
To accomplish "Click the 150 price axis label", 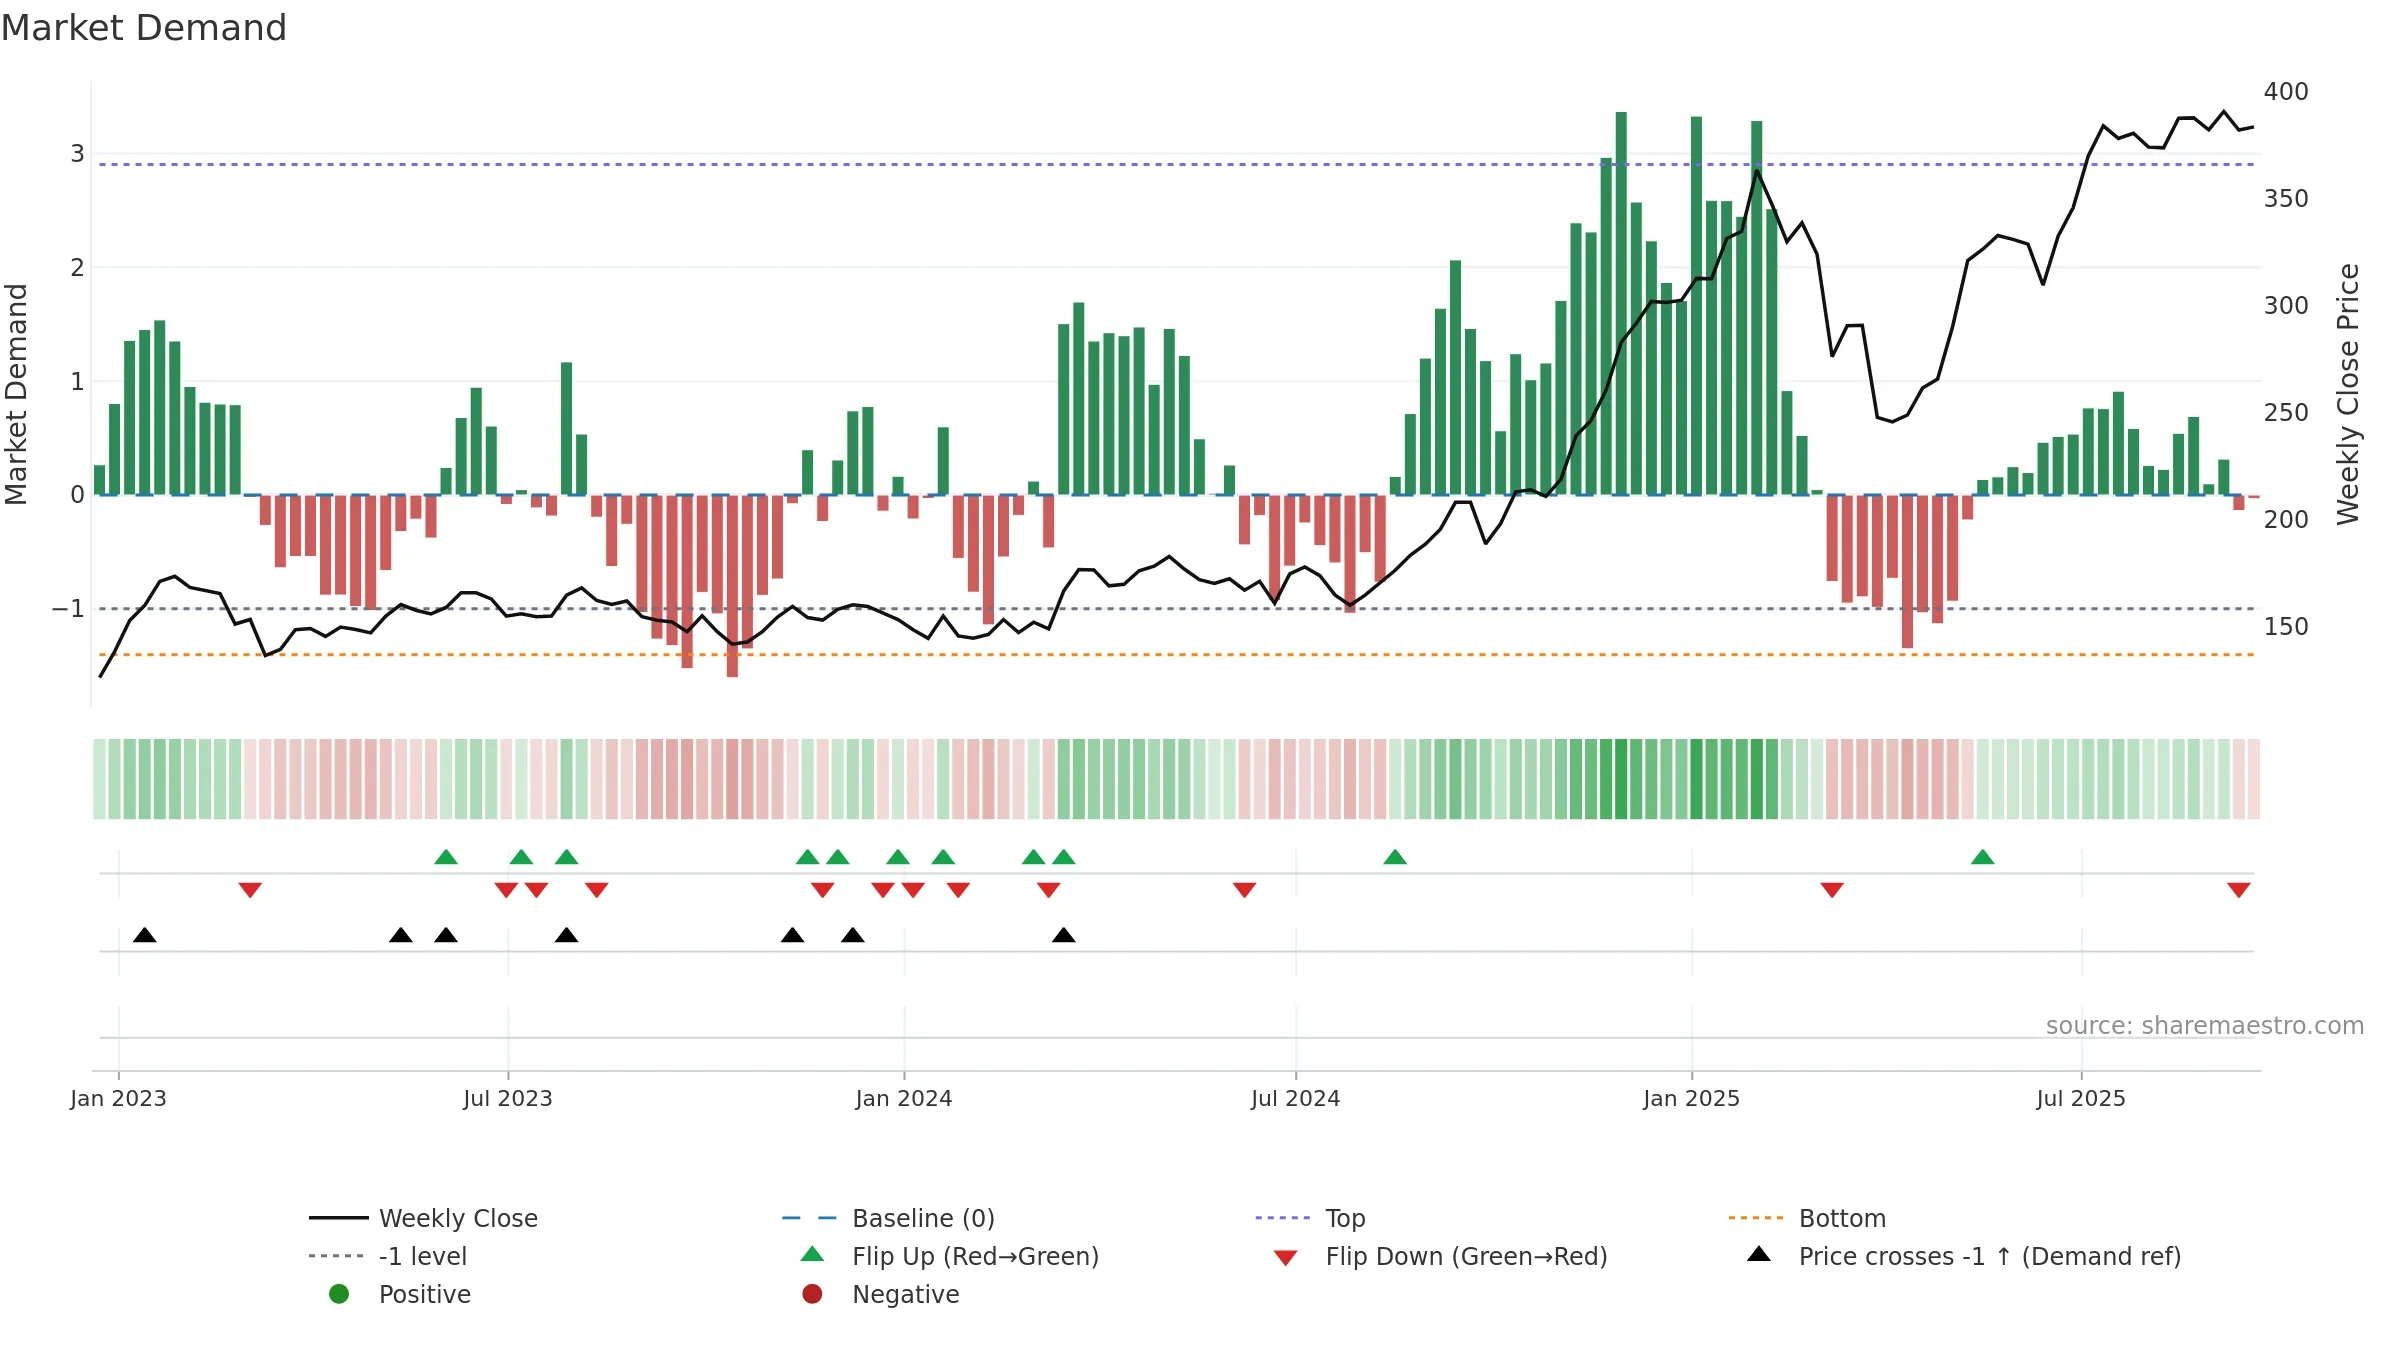I will (2286, 627).
